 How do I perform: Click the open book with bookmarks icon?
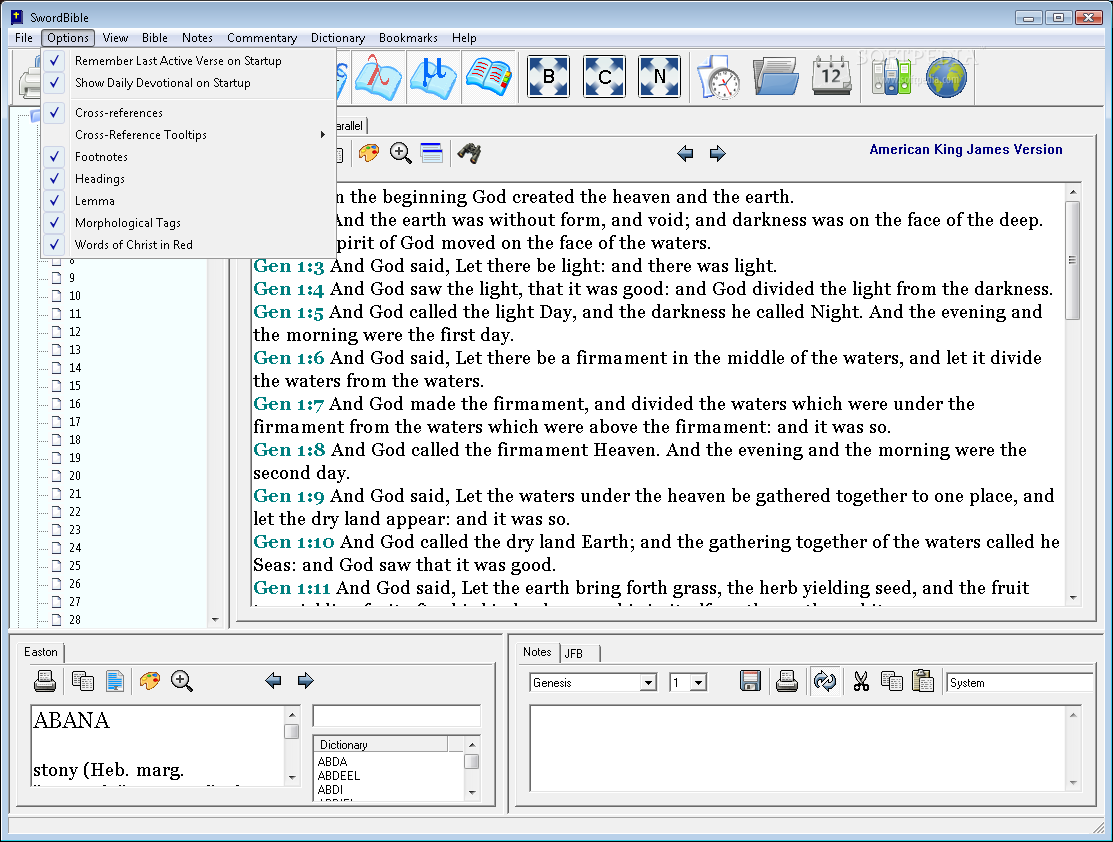click(x=488, y=77)
